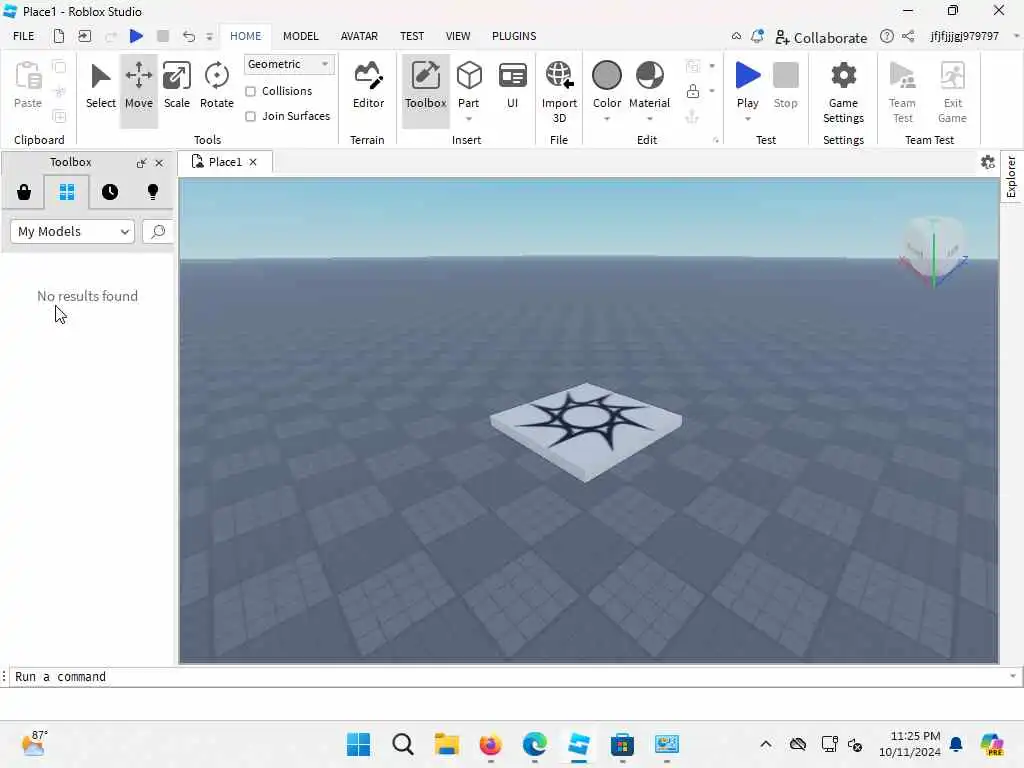Open File Explorer from the taskbar
Screen dimensions: 1024x768
[x=447, y=744]
